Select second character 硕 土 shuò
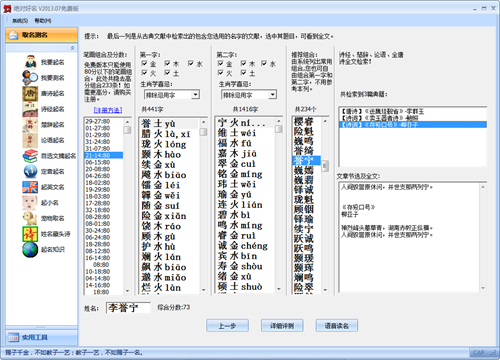500x360 pixels. click(x=246, y=287)
